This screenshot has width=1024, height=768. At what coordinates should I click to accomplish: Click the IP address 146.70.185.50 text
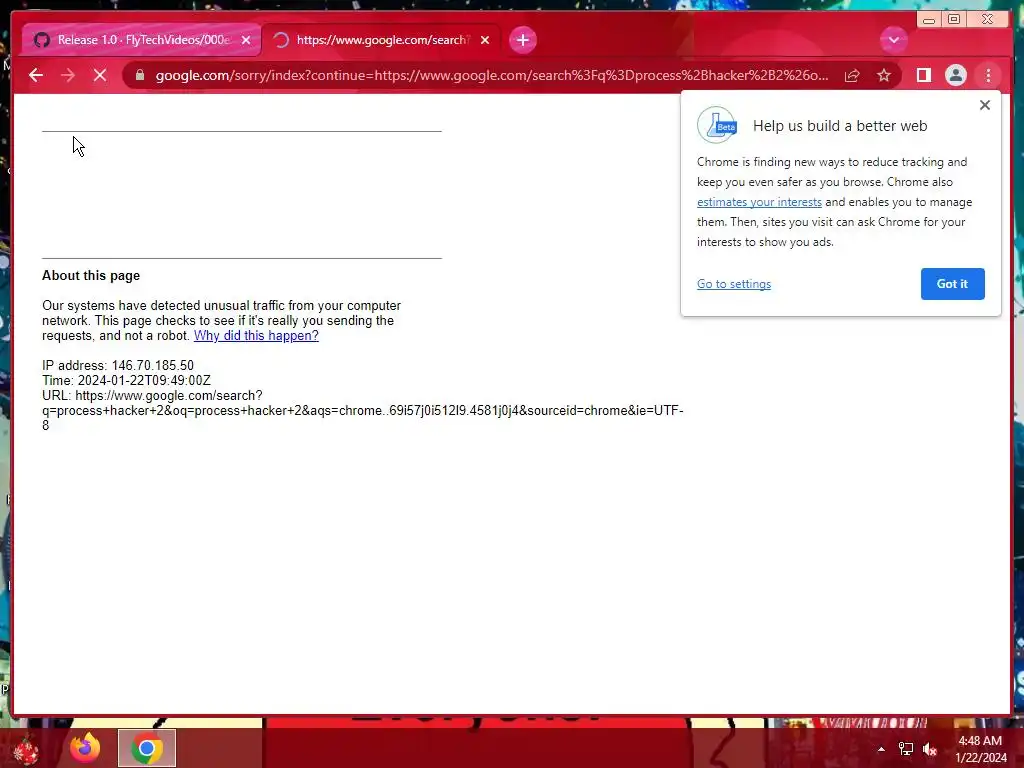click(x=118, y=366)
